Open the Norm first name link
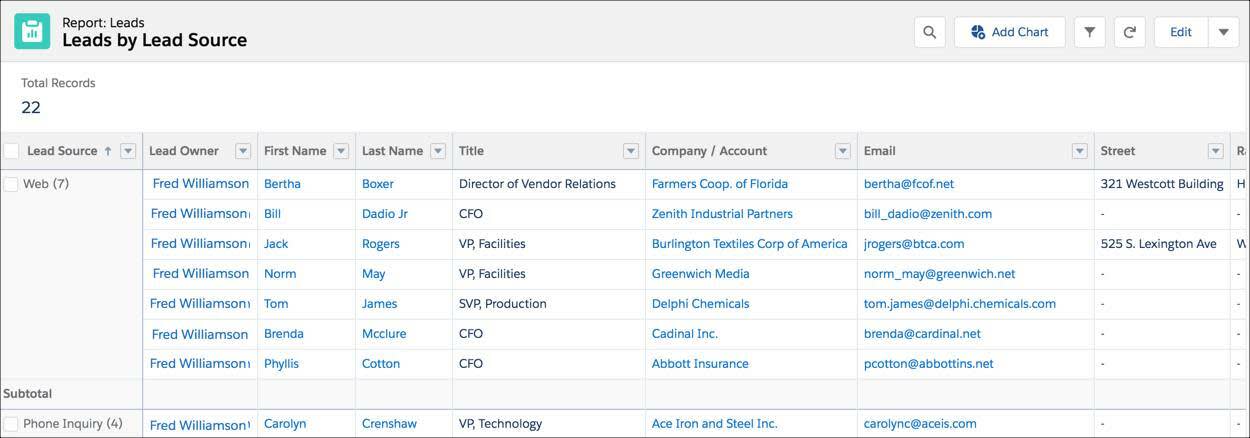The image size is (1250, 438). (x=280, y=274)
